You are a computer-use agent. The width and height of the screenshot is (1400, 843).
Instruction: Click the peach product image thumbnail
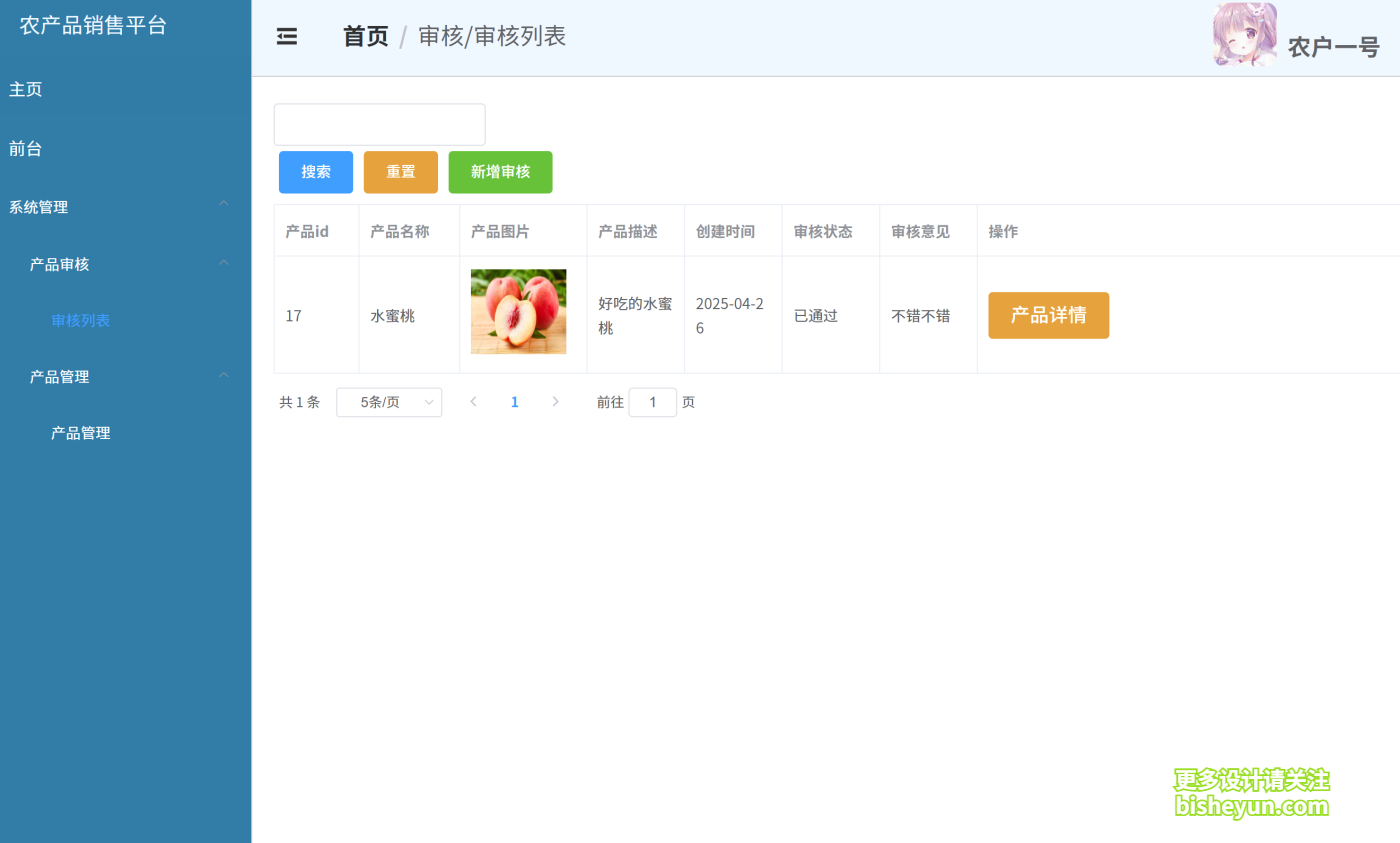click(x=518, y=311)
